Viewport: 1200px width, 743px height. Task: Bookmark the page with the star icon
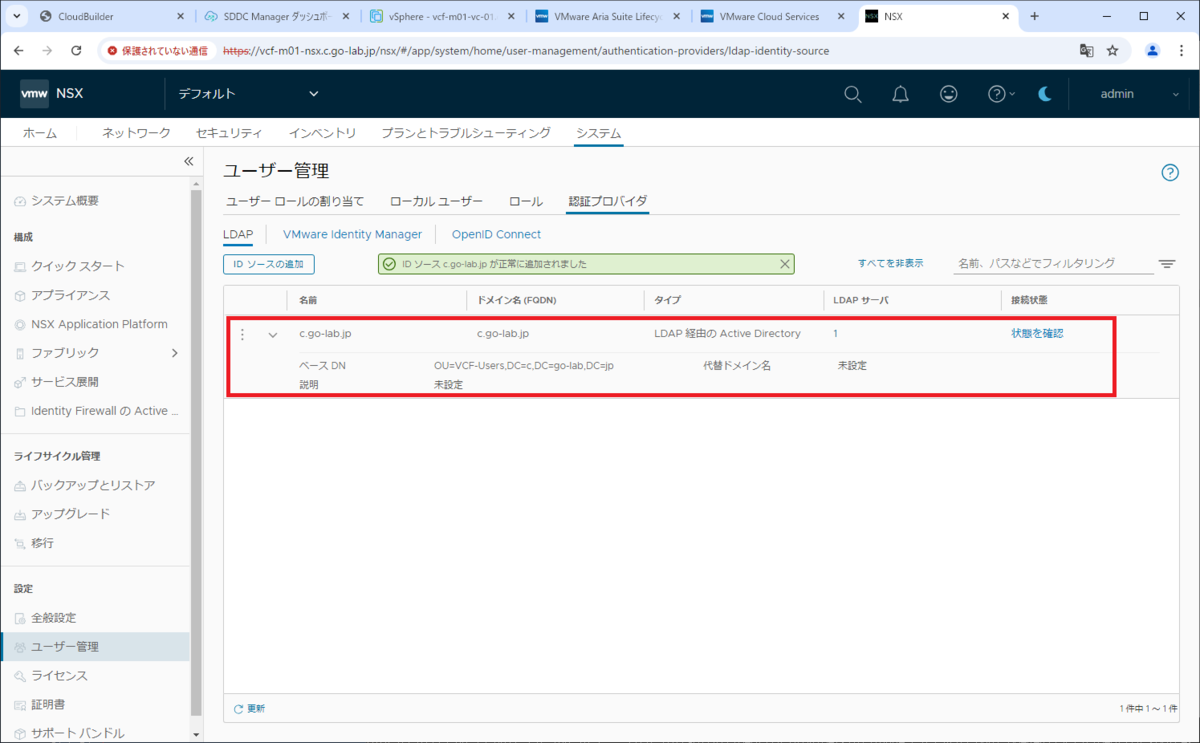tap(1112, 50)
